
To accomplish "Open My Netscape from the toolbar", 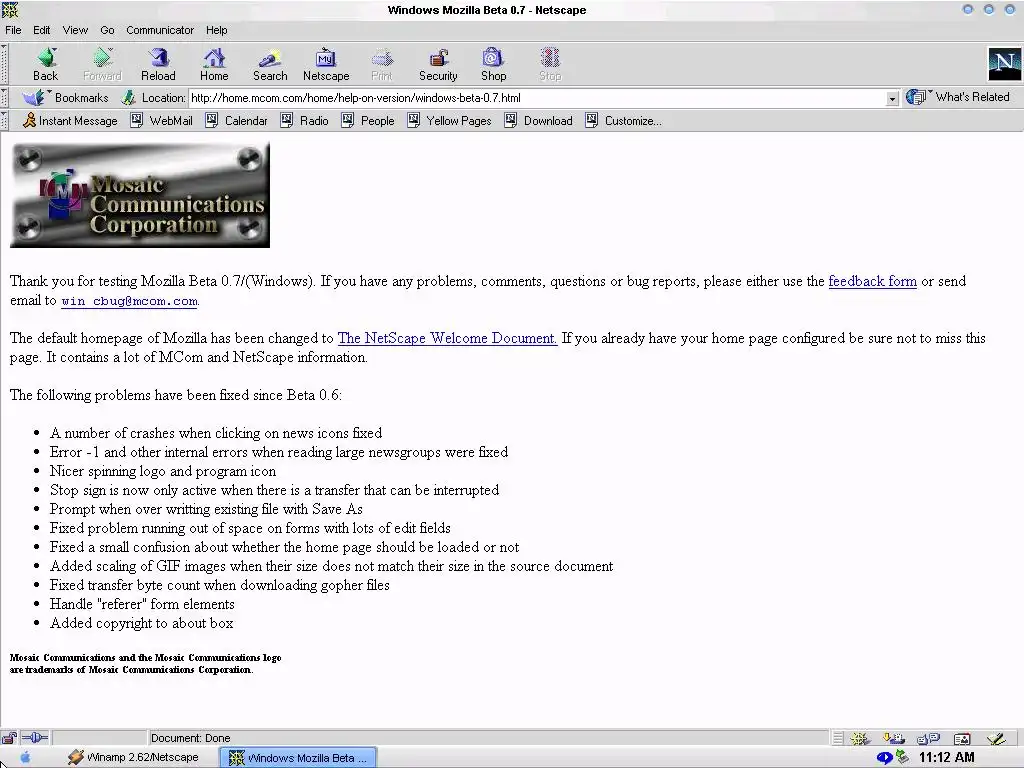I will (326, 65).
